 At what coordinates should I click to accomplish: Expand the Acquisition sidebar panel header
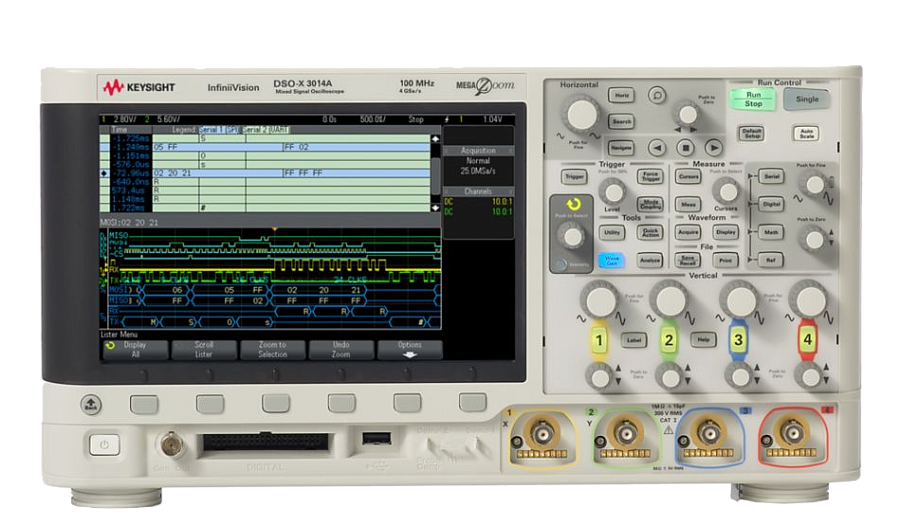478,150
